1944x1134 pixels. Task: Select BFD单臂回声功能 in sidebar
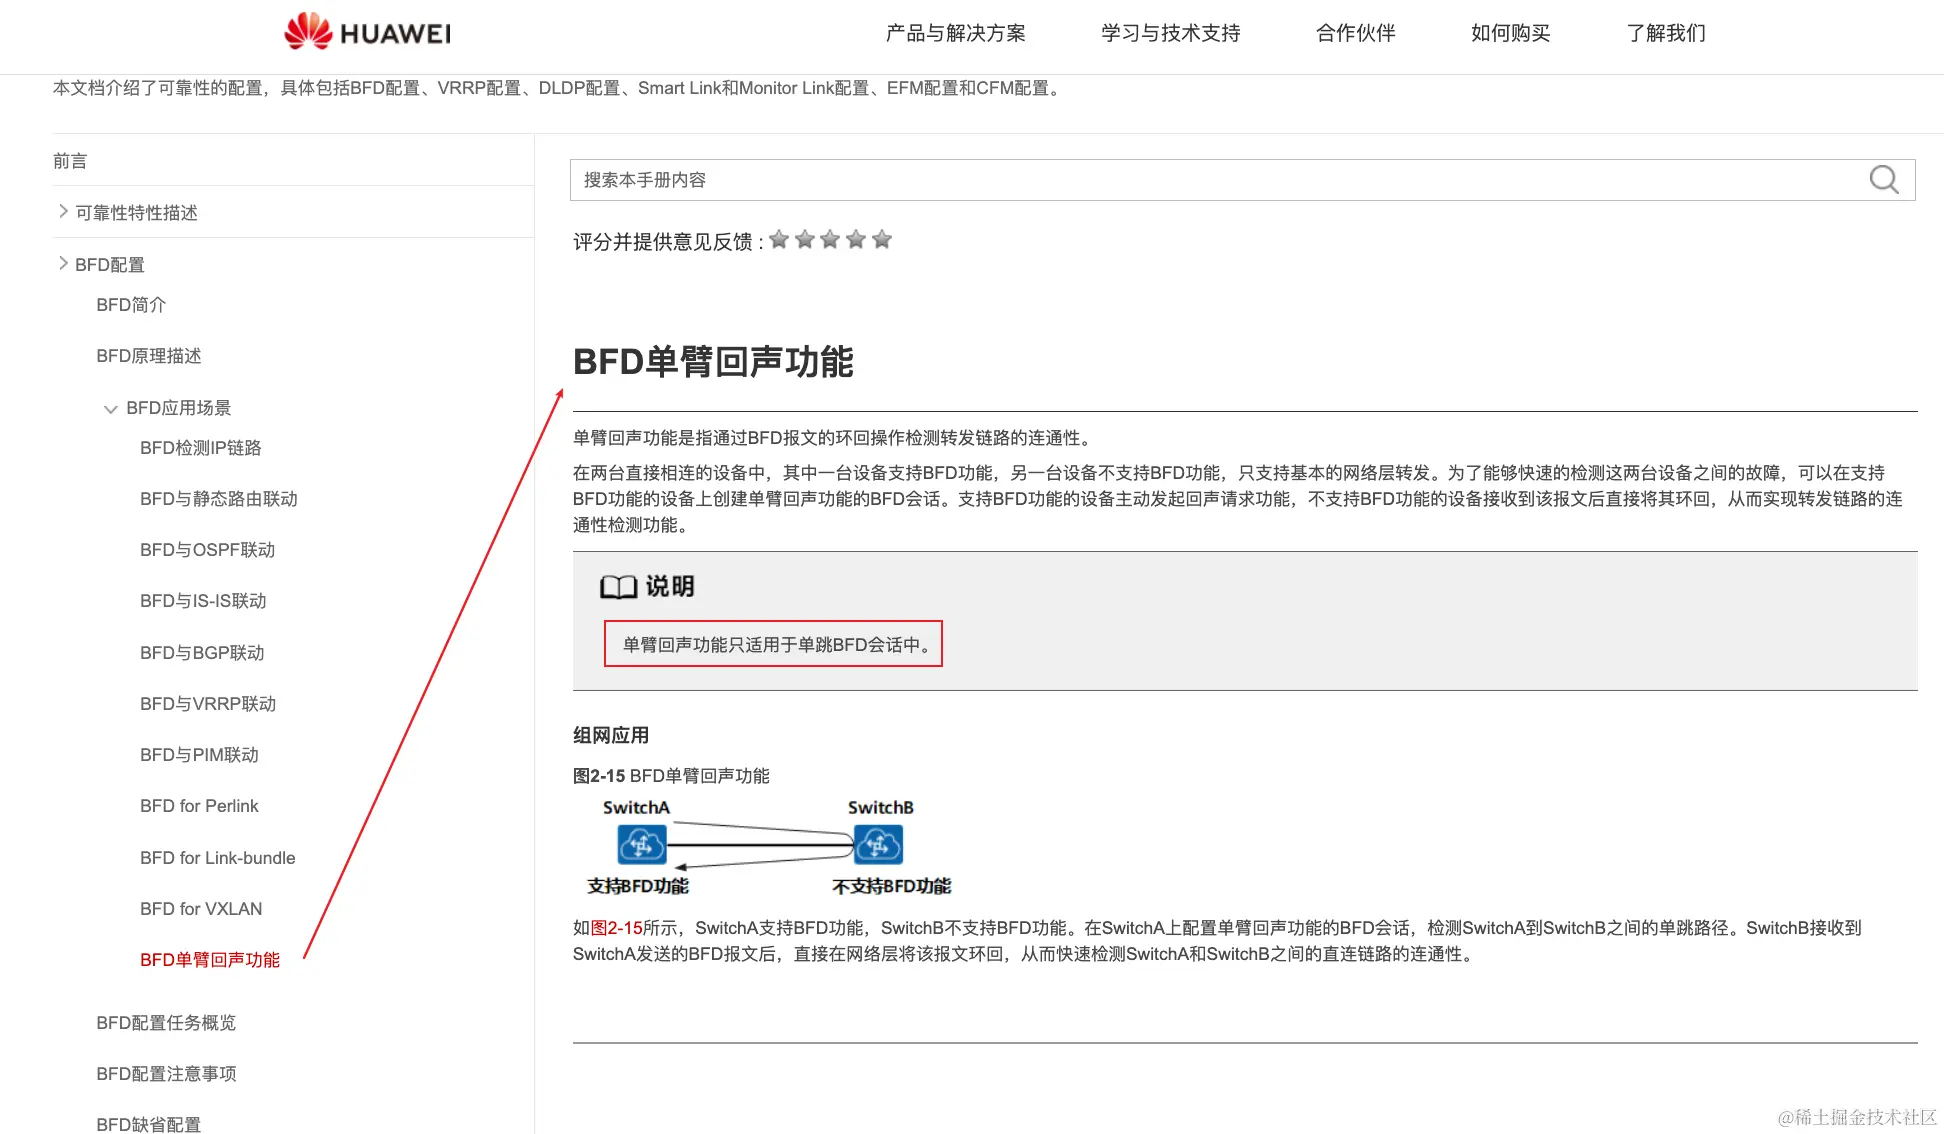point(209,960)
